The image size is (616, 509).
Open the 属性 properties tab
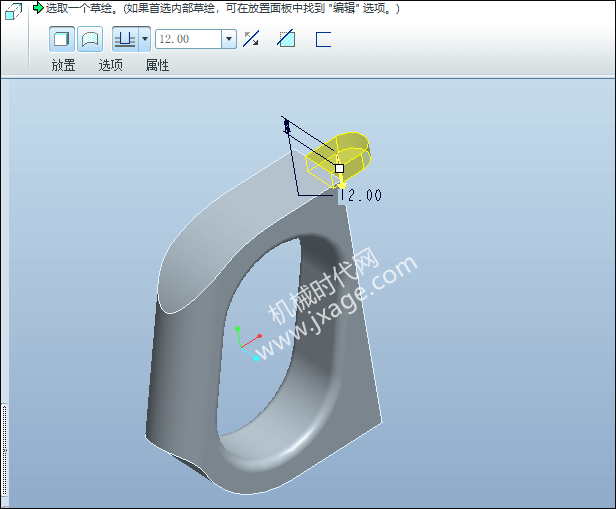[157, 65]
